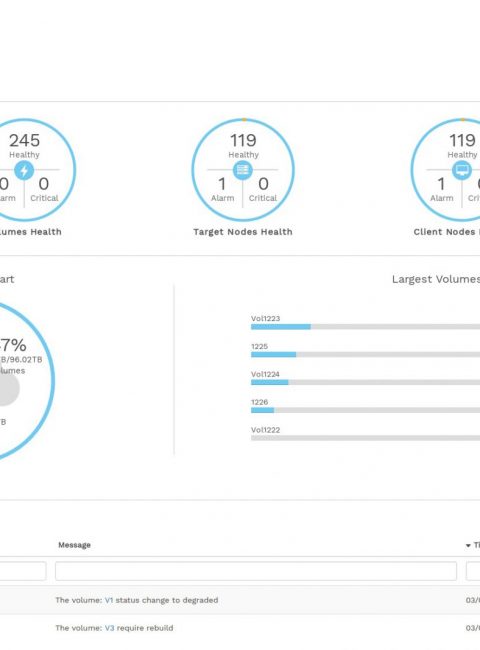Open the V3 volume link

tap(109, 628)
